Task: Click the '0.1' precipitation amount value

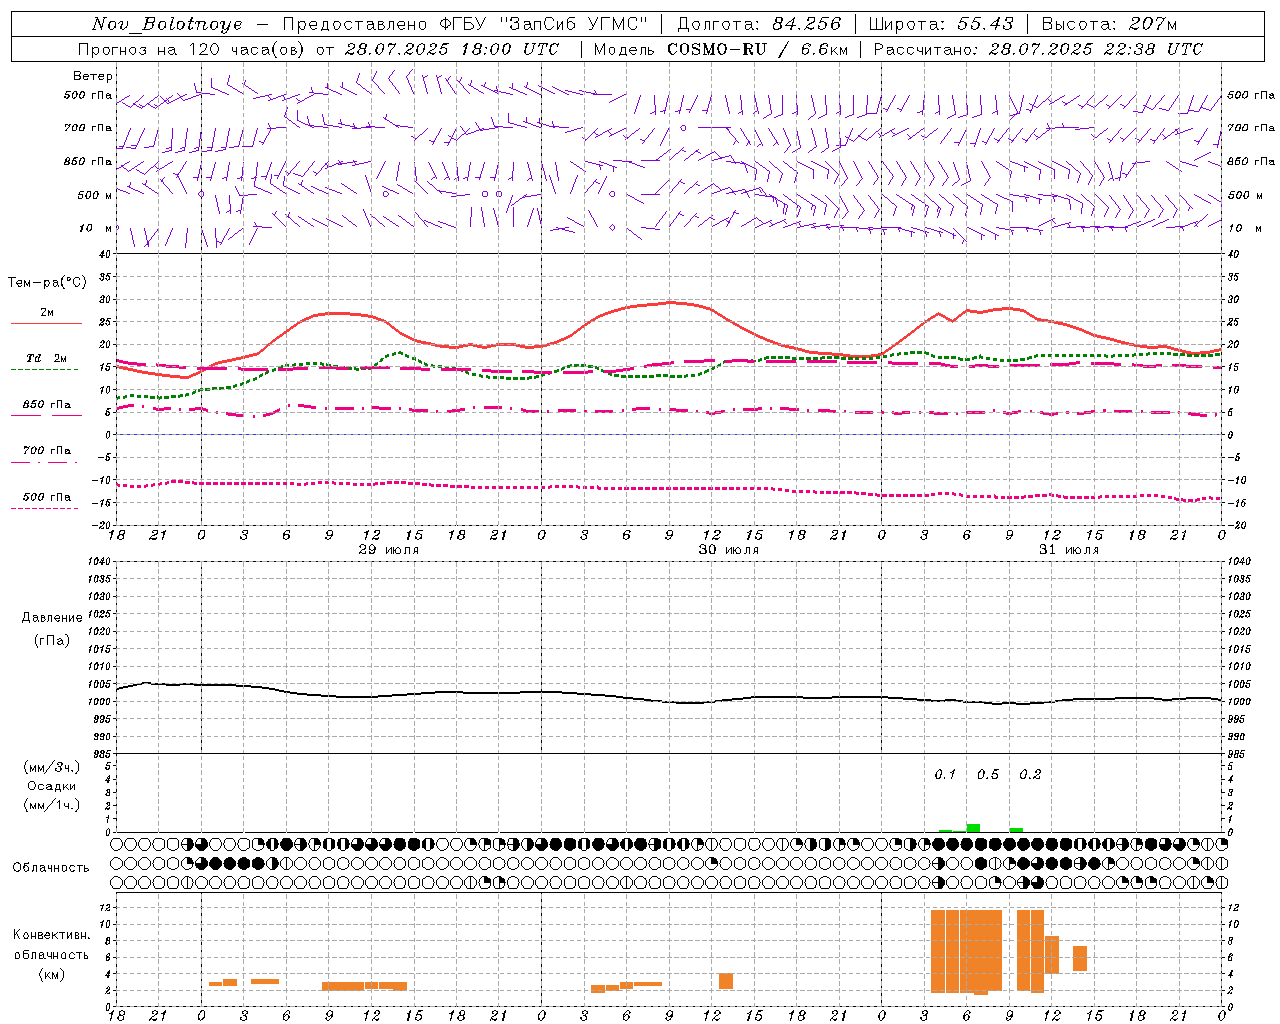Action: click(945, 775)
